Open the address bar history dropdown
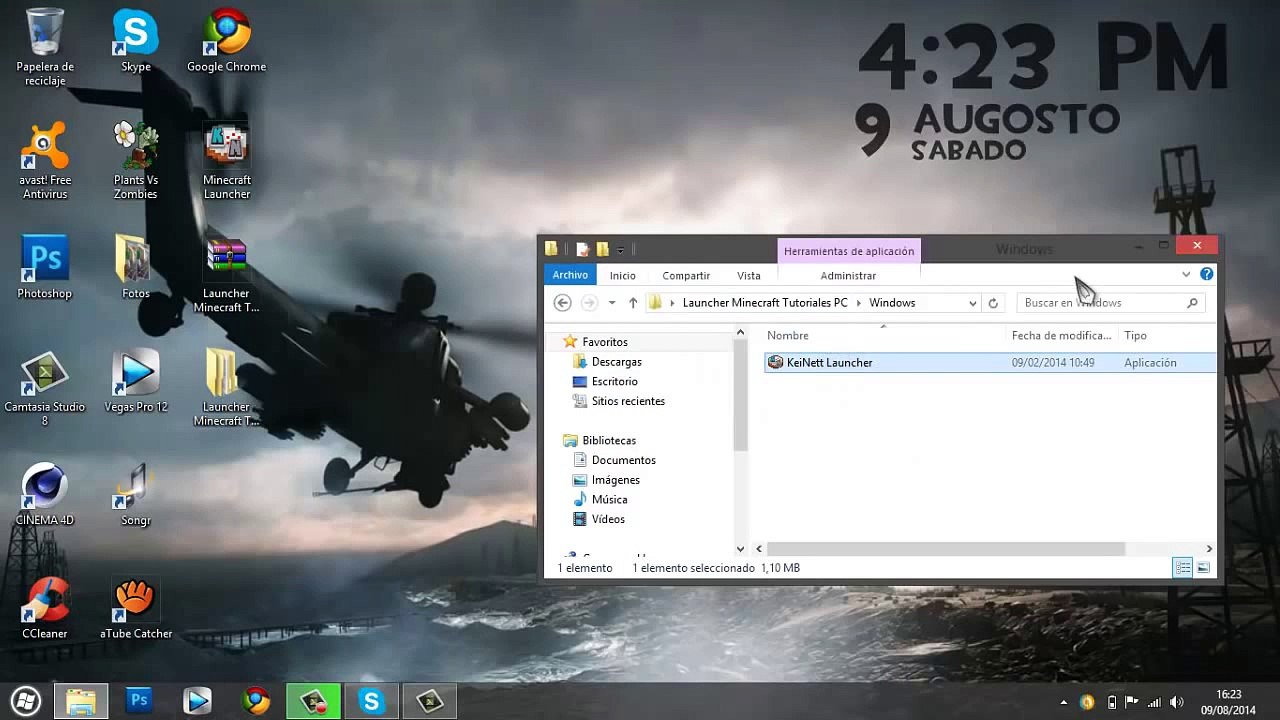Viewport: 1280px width, 720px height. point(973,303)
